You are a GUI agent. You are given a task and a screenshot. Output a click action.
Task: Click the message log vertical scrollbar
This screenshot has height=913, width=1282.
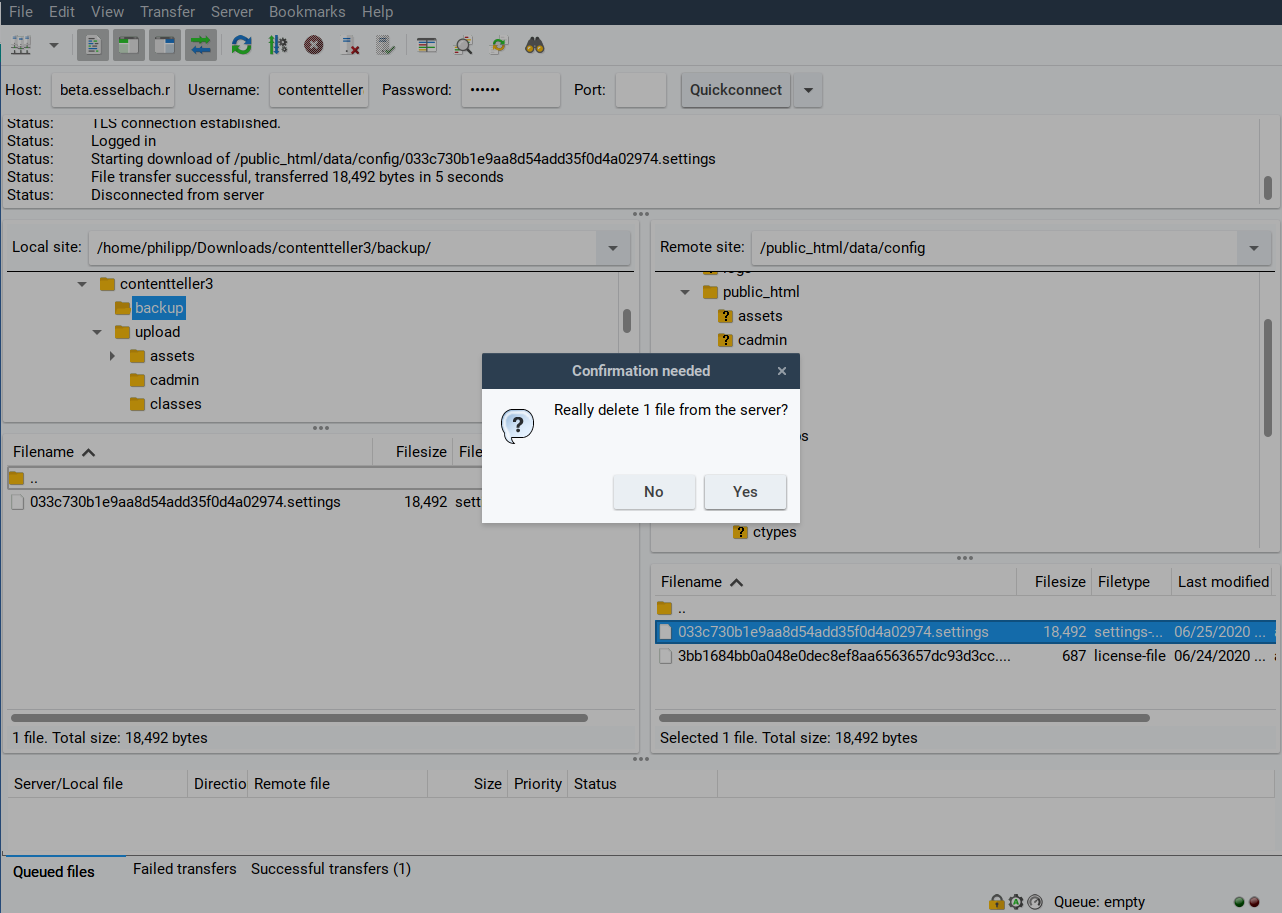click(x=1268, y=187)
